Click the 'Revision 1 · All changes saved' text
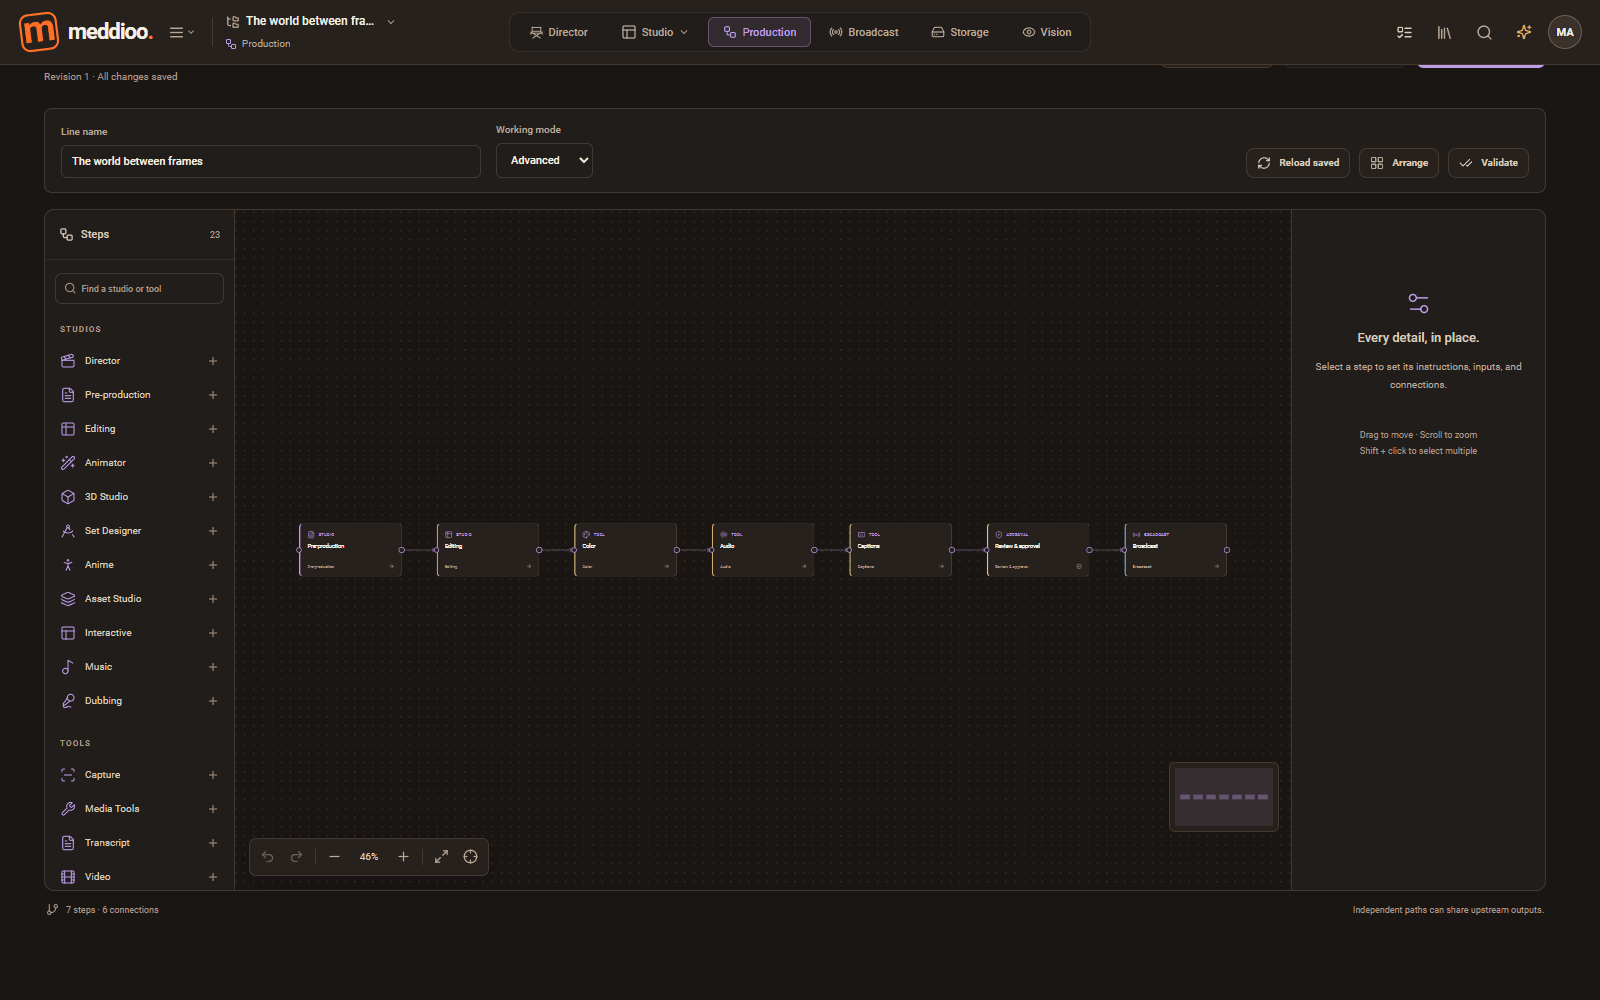The height and width of the screenshot is (1000, 1600). pos(111,77)
